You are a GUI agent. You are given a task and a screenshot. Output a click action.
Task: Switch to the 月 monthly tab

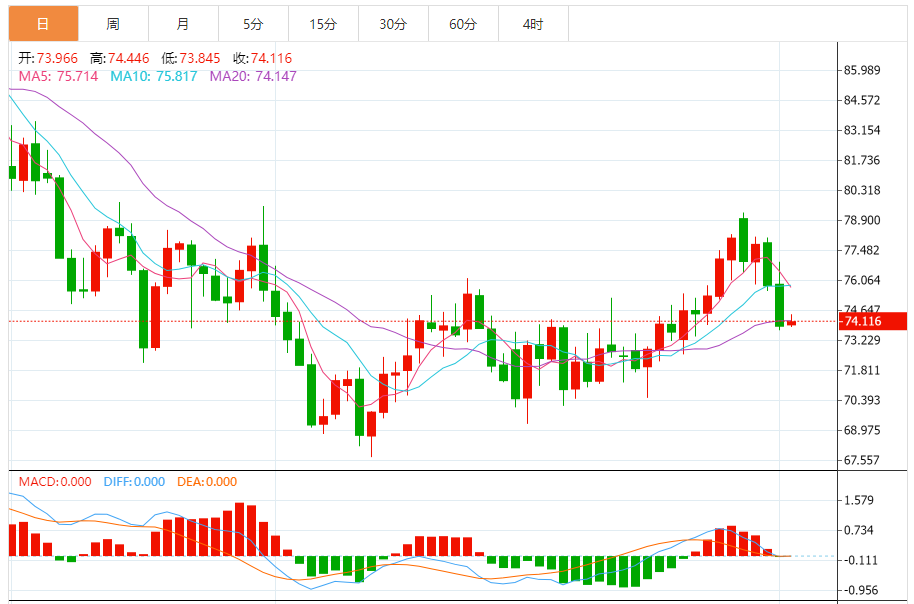point(183,24)
